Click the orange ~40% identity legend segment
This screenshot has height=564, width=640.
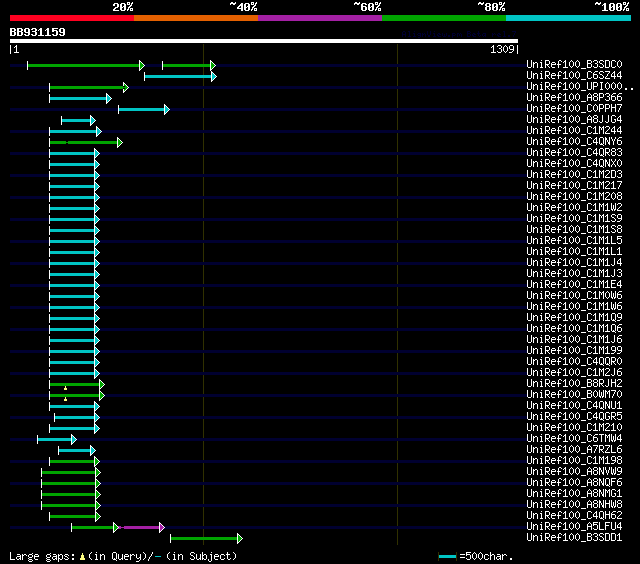click(196, 18)
